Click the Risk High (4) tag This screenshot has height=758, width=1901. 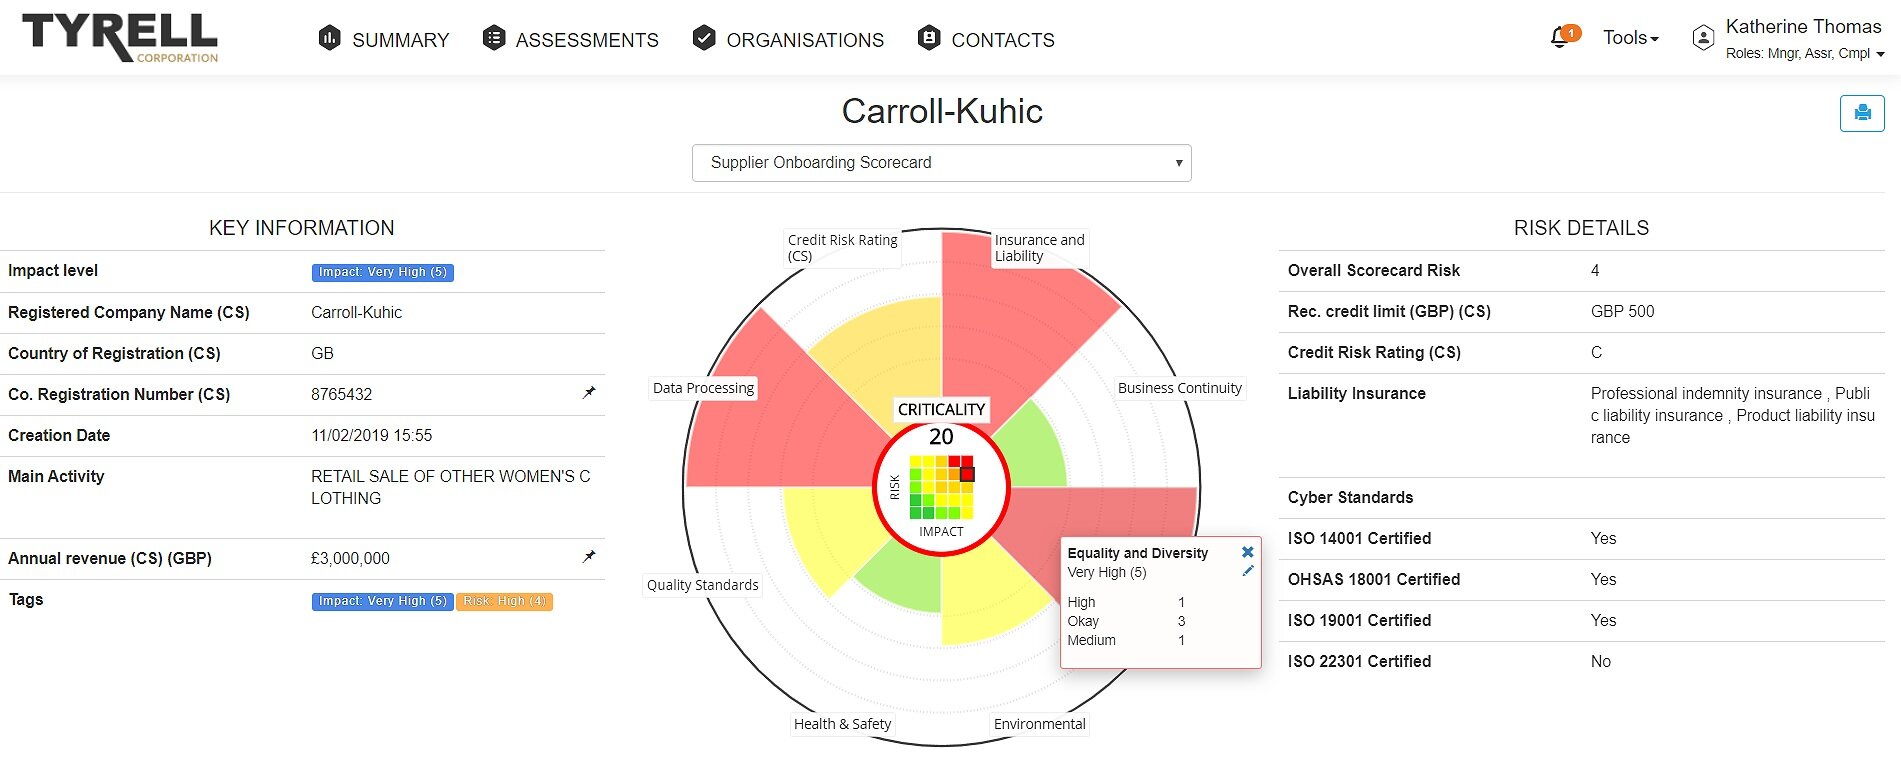pyautogui.click(x=505, y=601)
